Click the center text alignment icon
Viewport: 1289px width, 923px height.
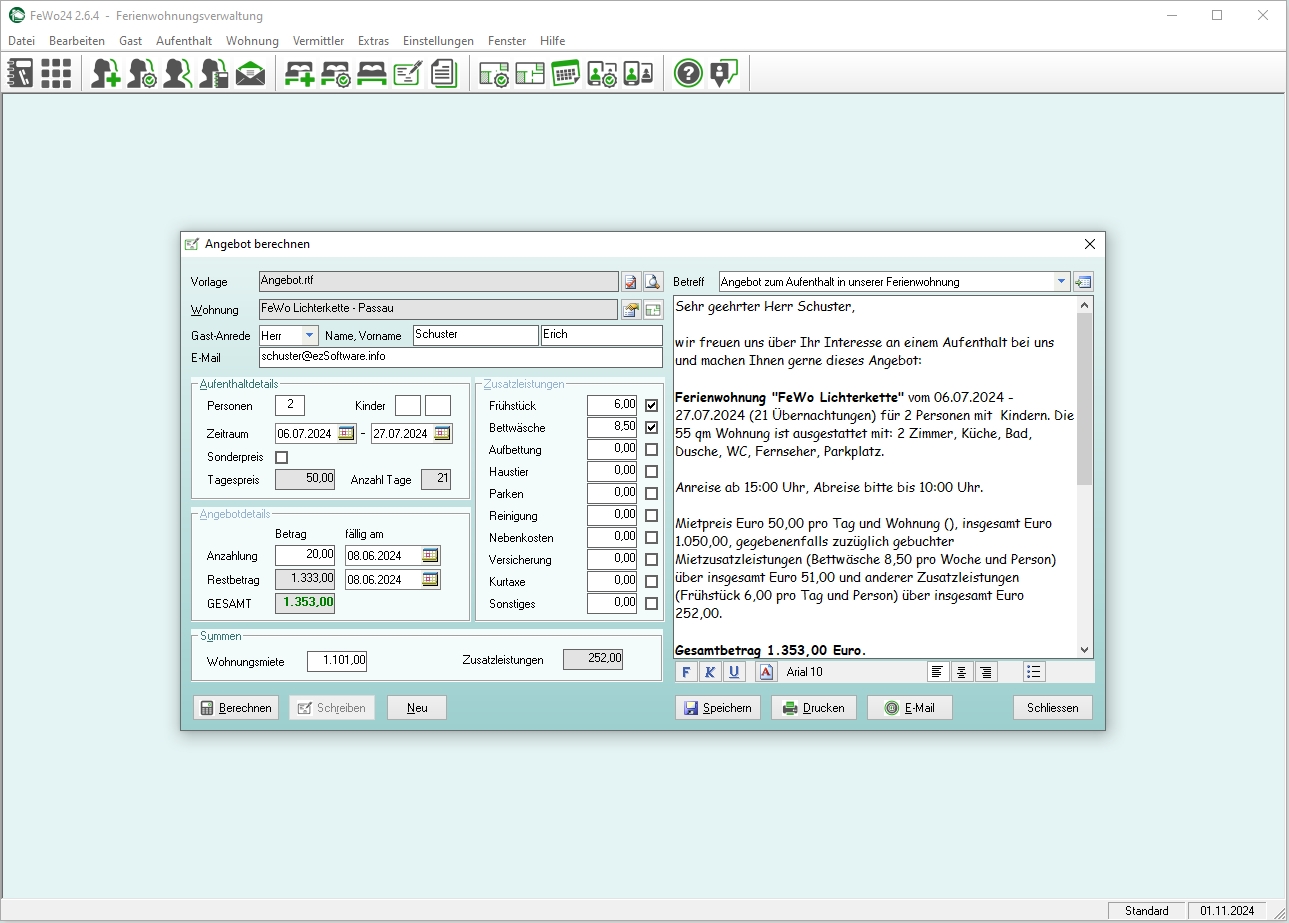(962, 672)
